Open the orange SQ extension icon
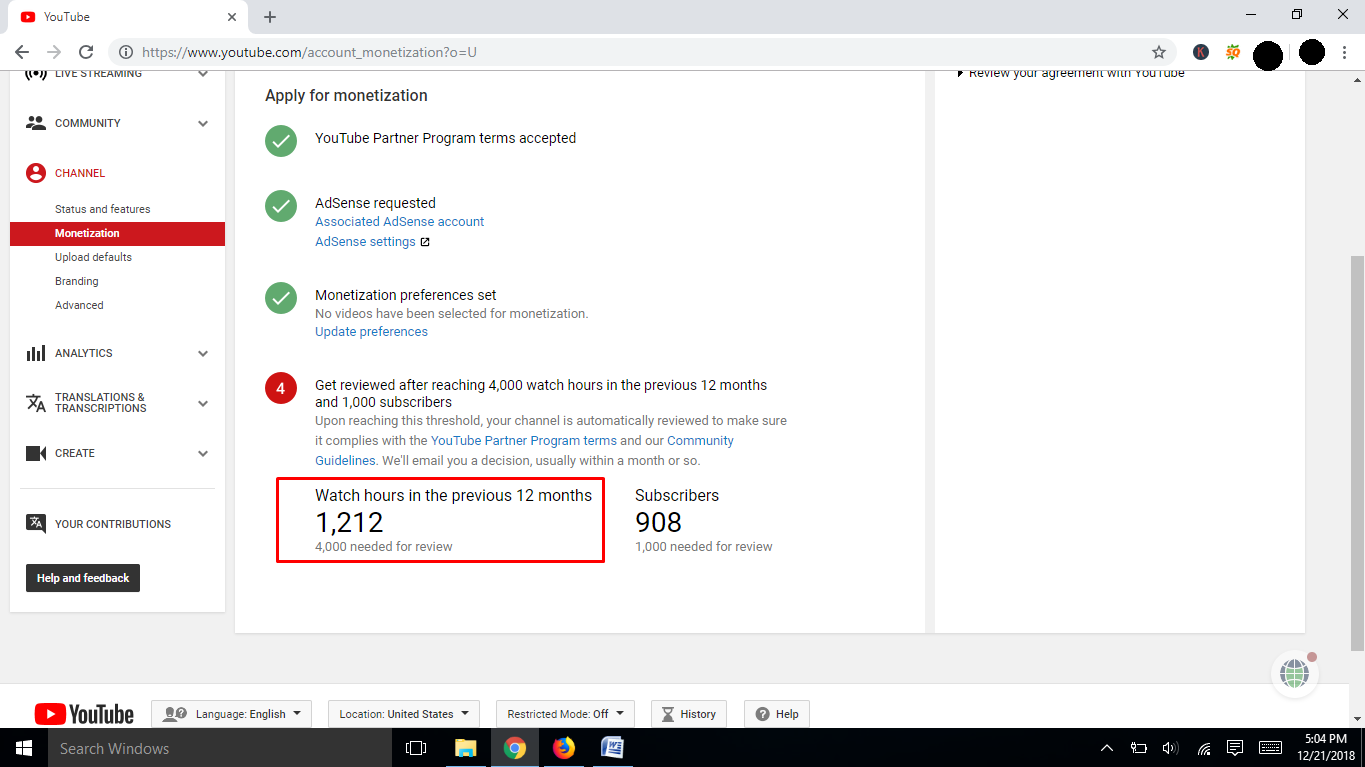Viewport: 1365px width, 767px height. pos(1233,52)
